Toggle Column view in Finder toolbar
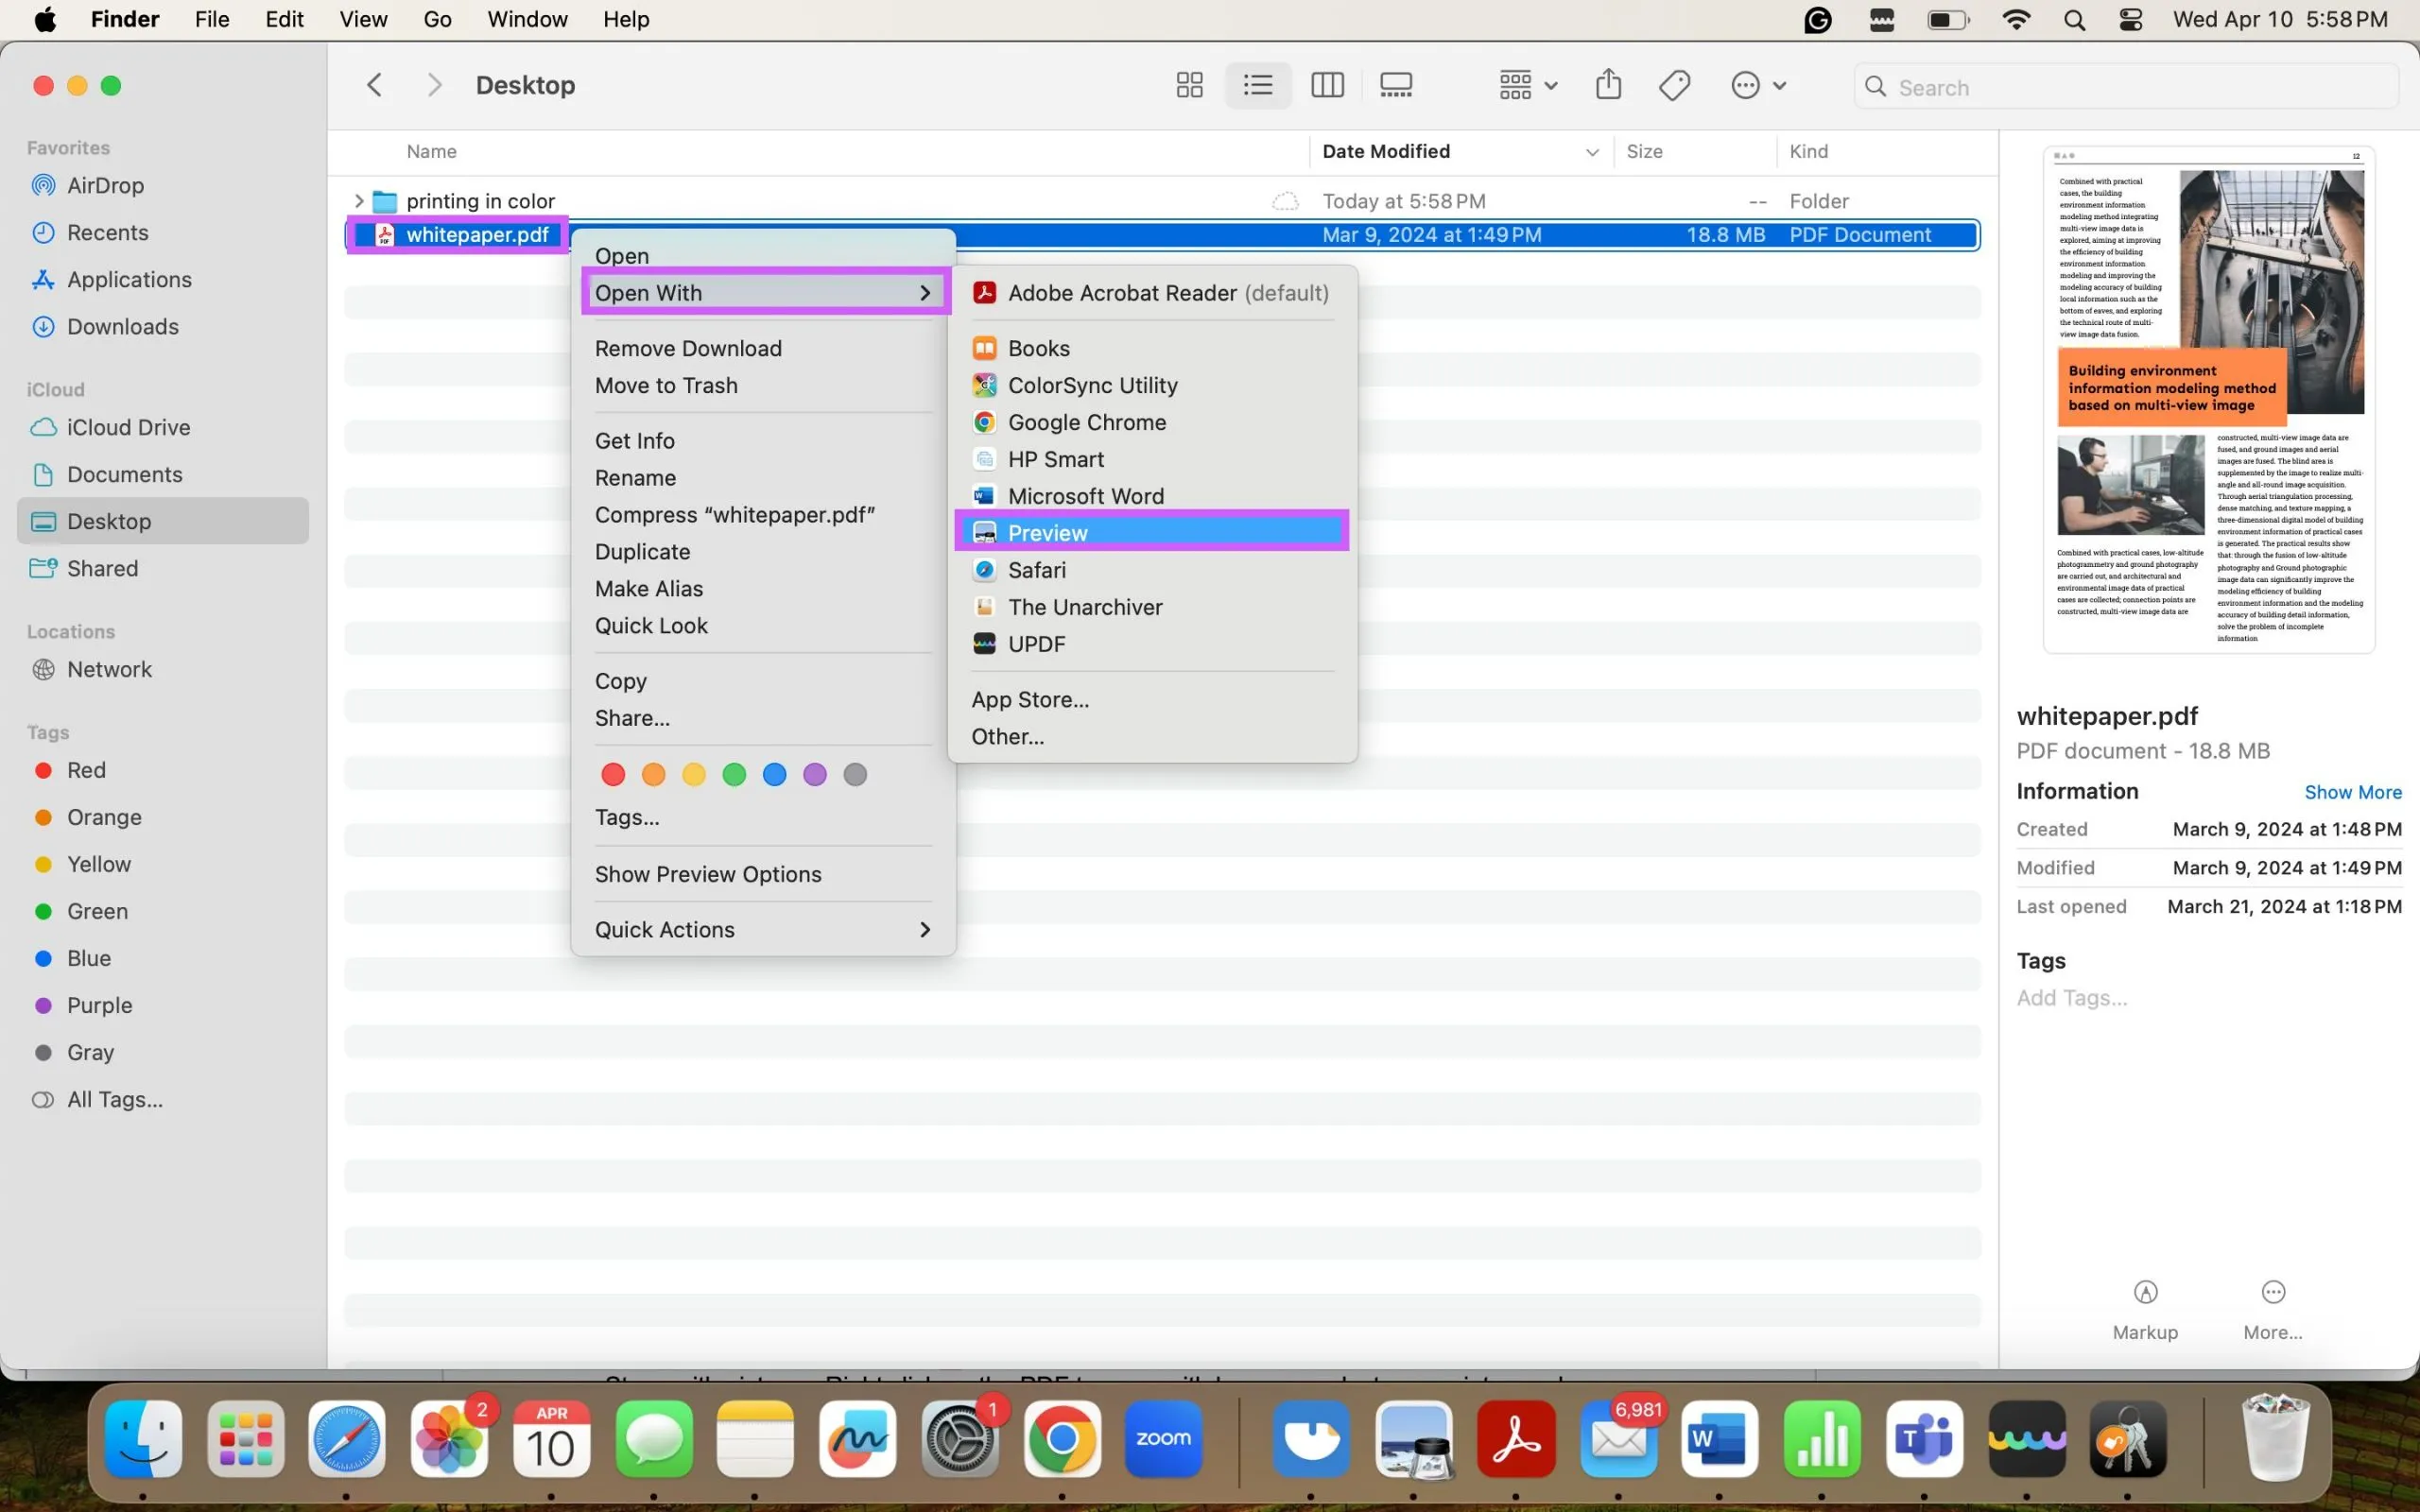Image resolution: width=2420 pixels, height=1512 pixels. [x=1326, y=83]
